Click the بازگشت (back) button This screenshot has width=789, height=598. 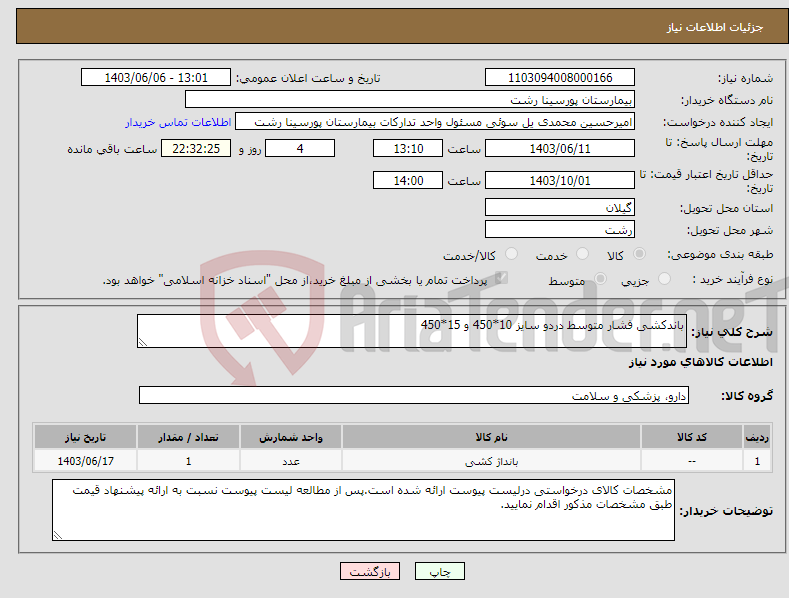coord(370,571)
